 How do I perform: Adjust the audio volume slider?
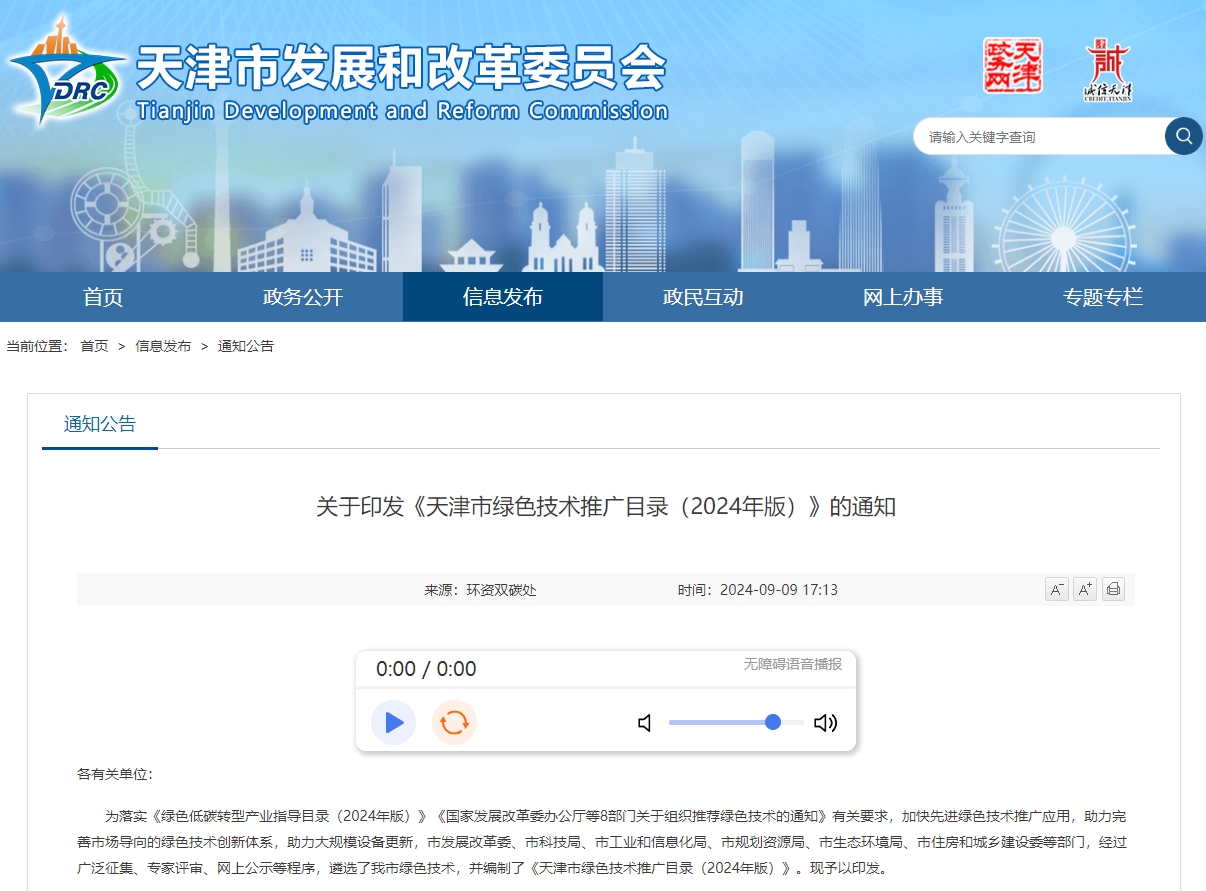736,722
